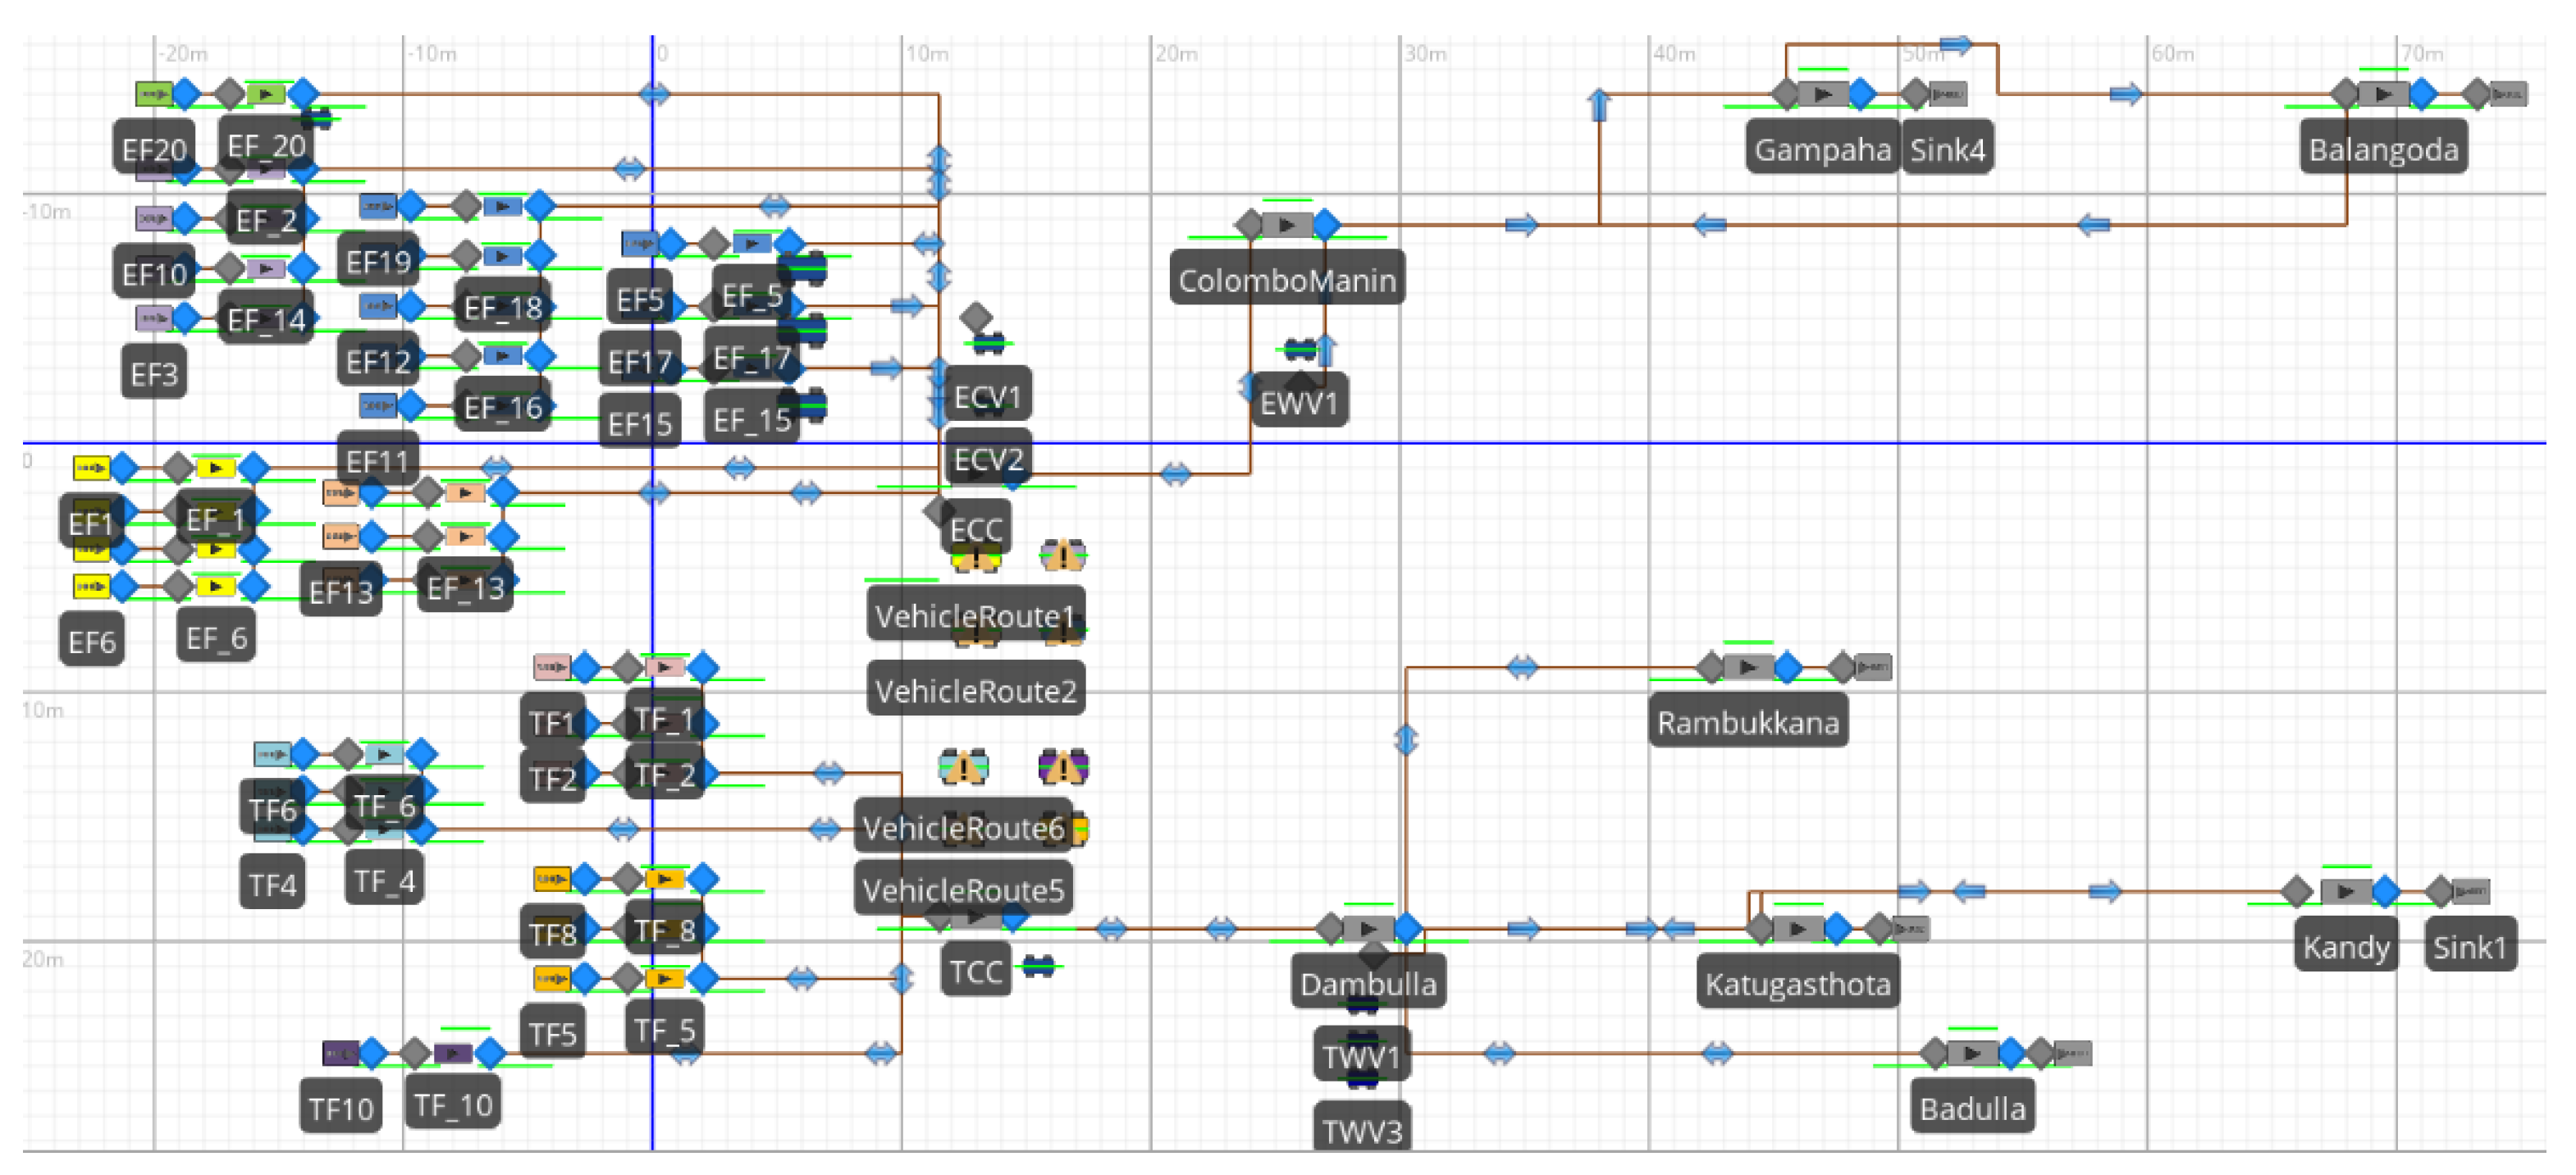Click the Badulla server icon

coord(1972,1053)
